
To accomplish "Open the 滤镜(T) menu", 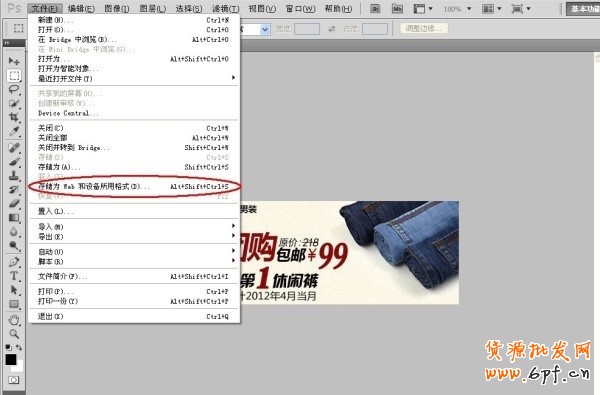I will coord(225,8).
